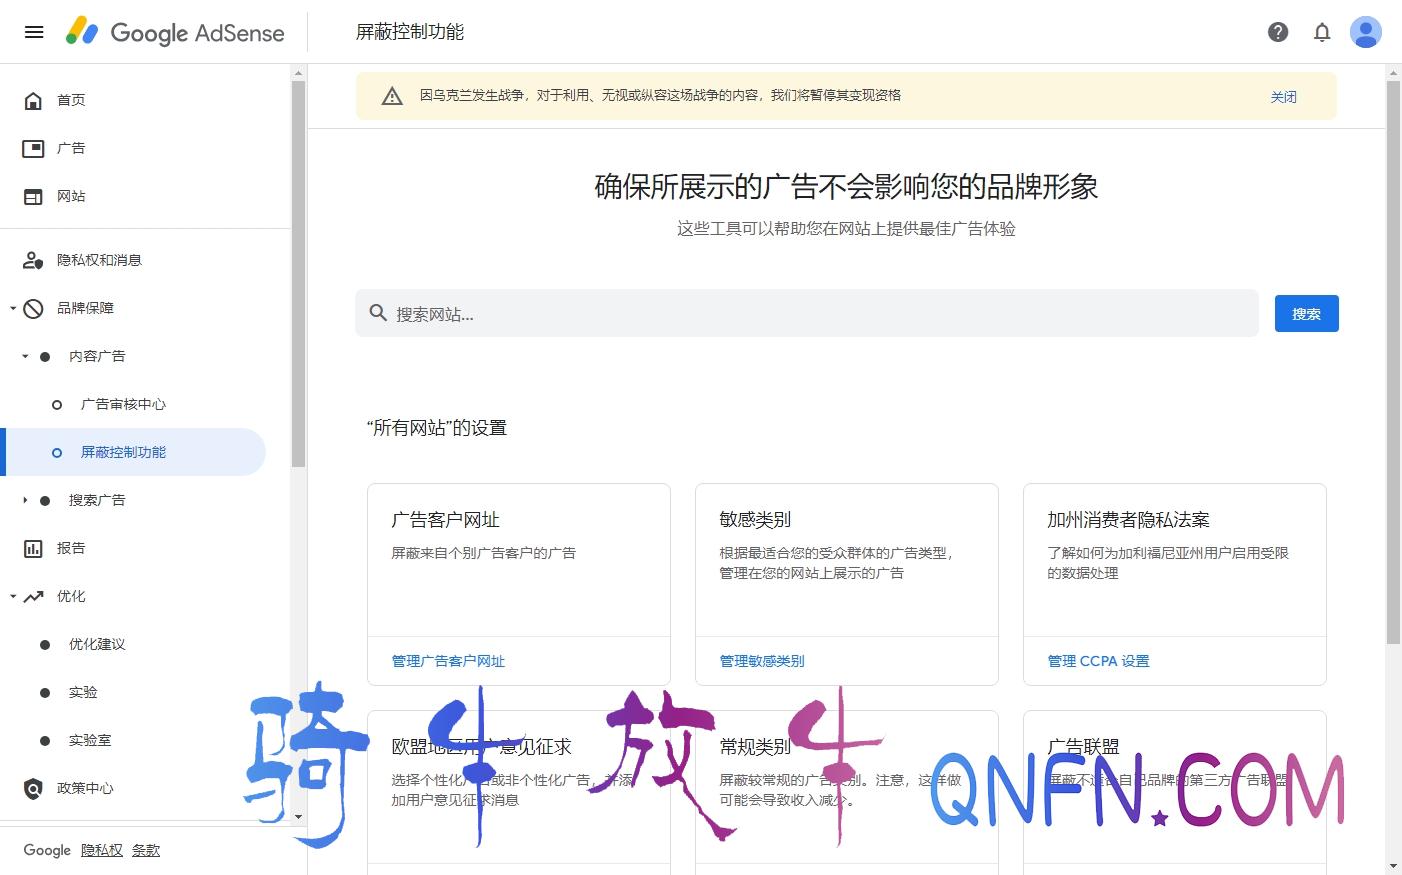Click the 政策中心 shield icon
This screenshot has height=875, width=1402.
pyautogui.click(x=33, y=788)
